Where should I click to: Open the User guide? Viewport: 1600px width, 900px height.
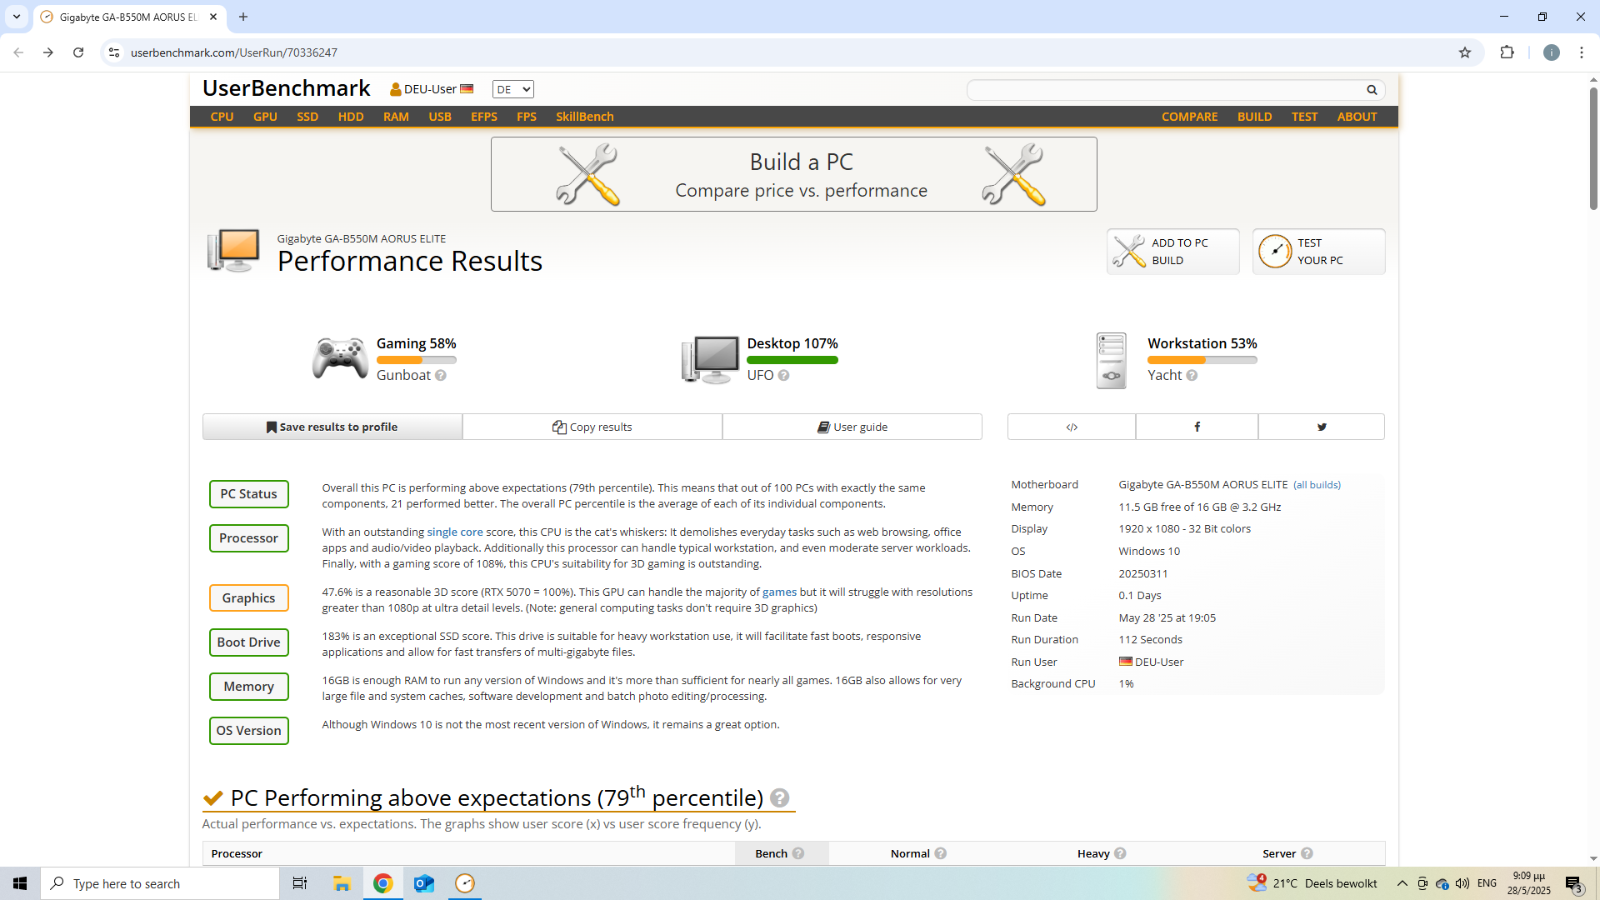[852, 427]
